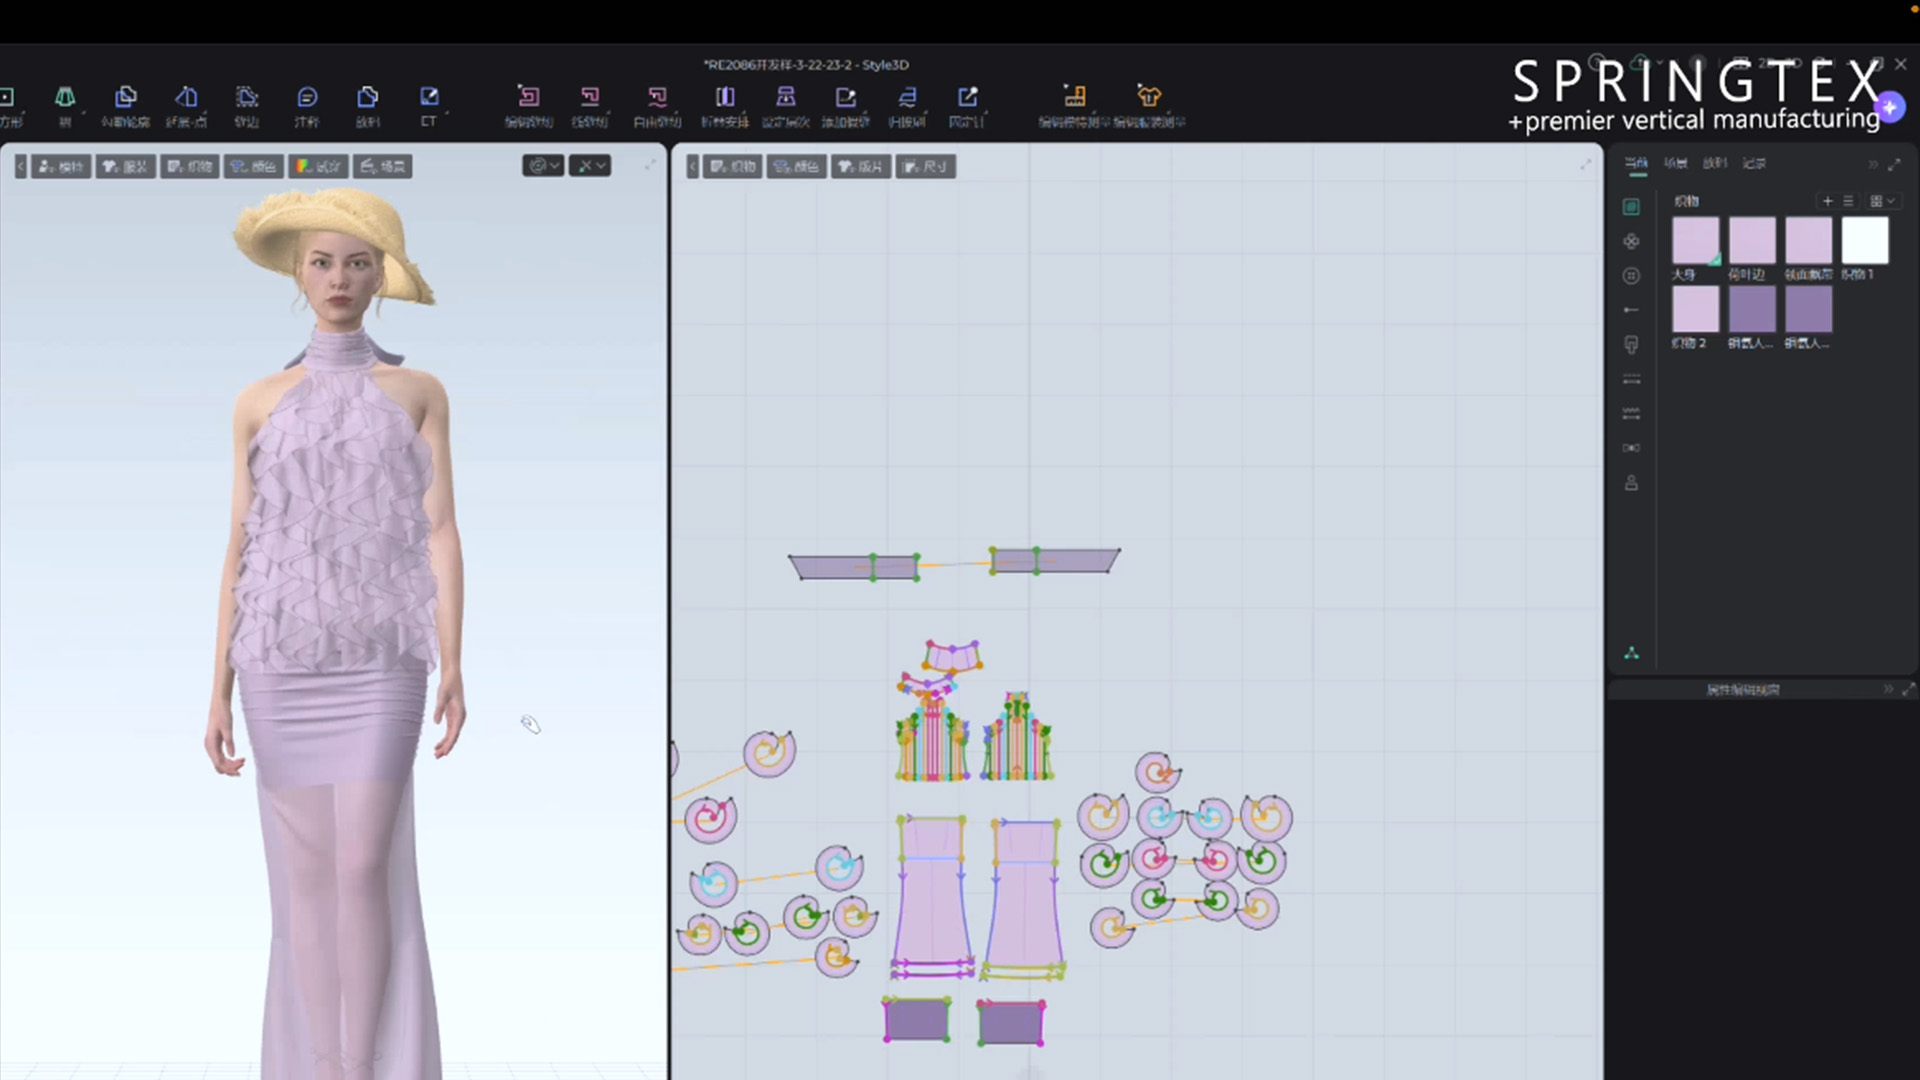Activate the 归拔 ironing tool
Screen dimensions: 1920x1080
coord(907,105)
